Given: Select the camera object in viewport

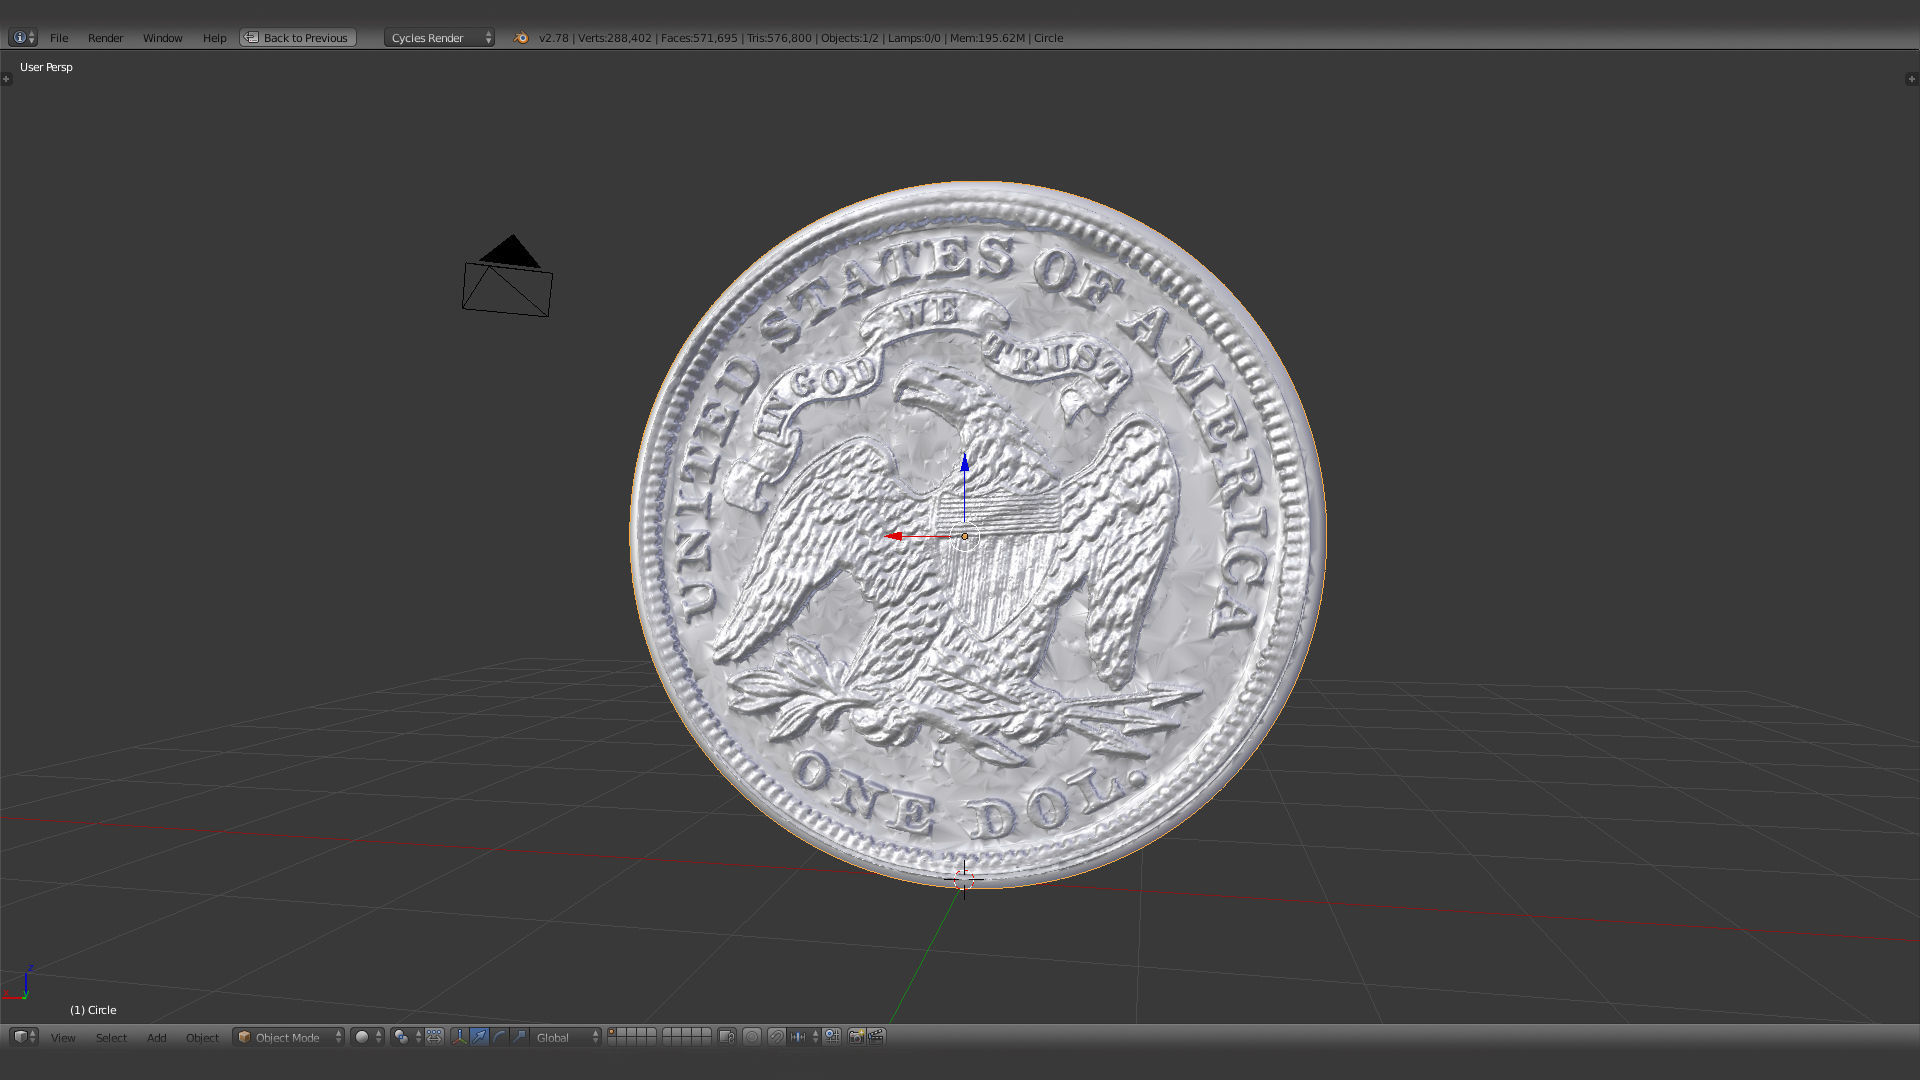Looking at the screenshot, I should tap(508, 277).
